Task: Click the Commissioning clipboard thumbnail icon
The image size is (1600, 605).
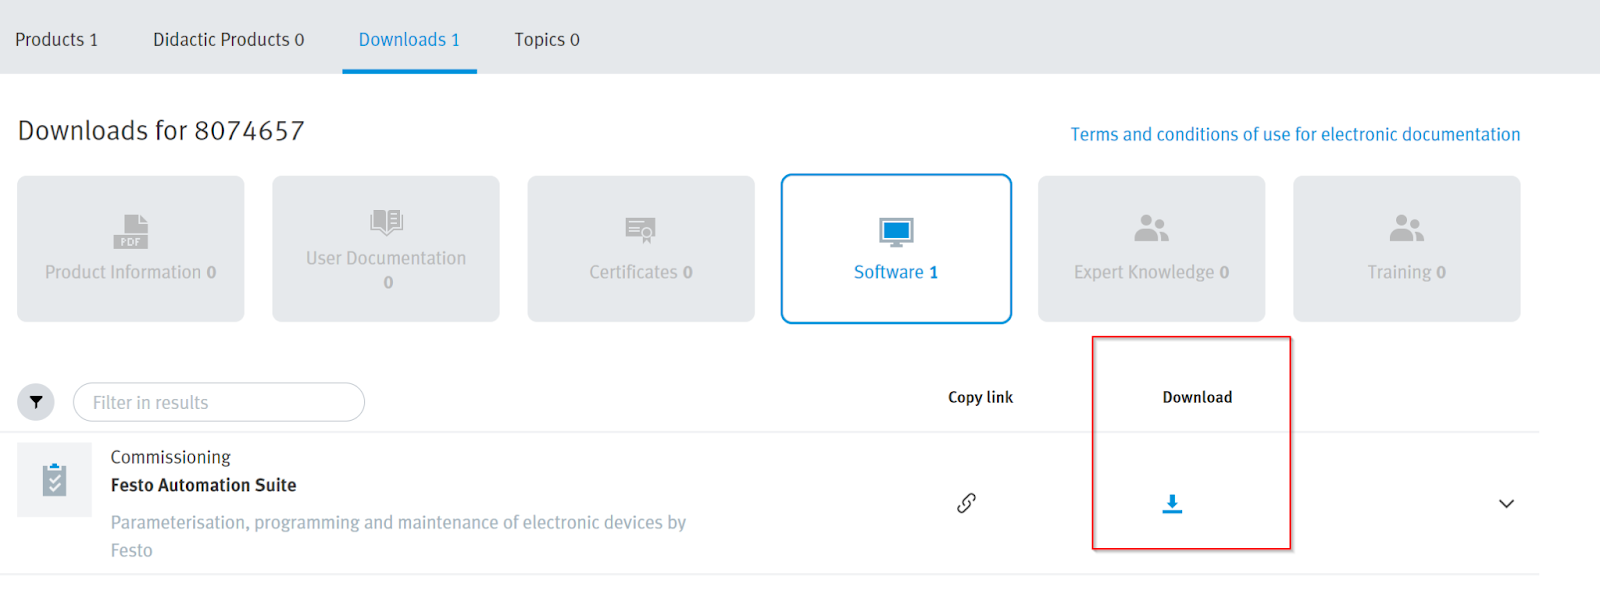Action: pyautogui.click(x=54, y=480)
